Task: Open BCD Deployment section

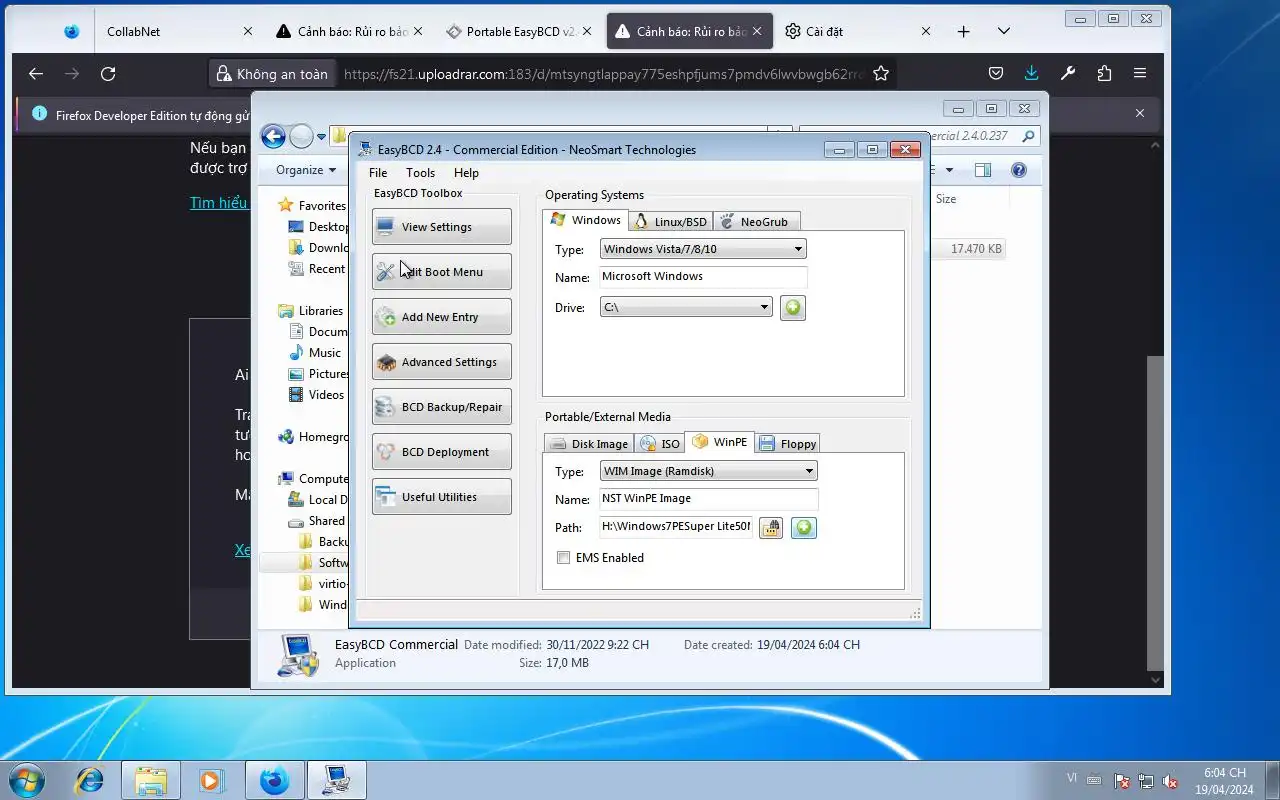Action: click(x=441, y=452)
